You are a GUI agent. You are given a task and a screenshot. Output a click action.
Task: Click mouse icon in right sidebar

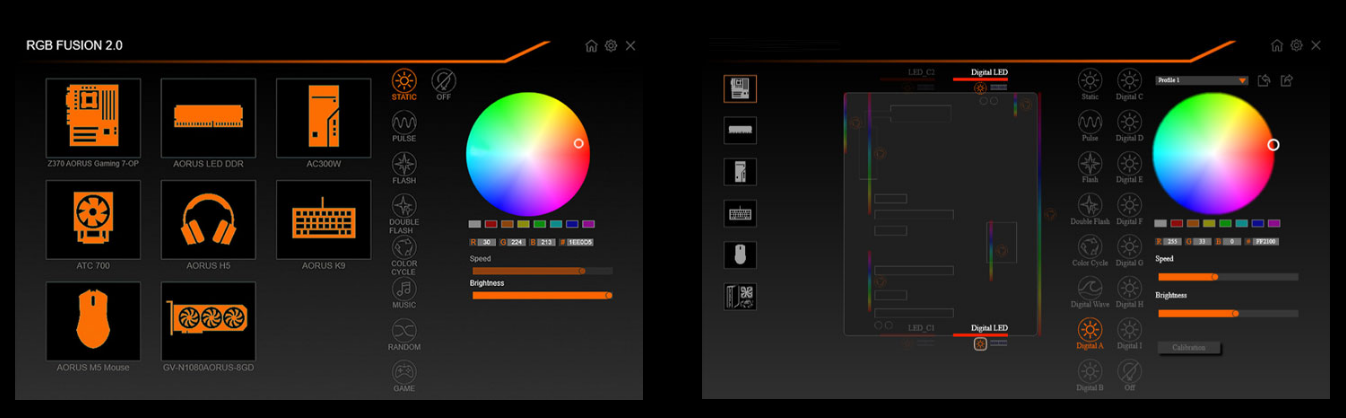740,254
